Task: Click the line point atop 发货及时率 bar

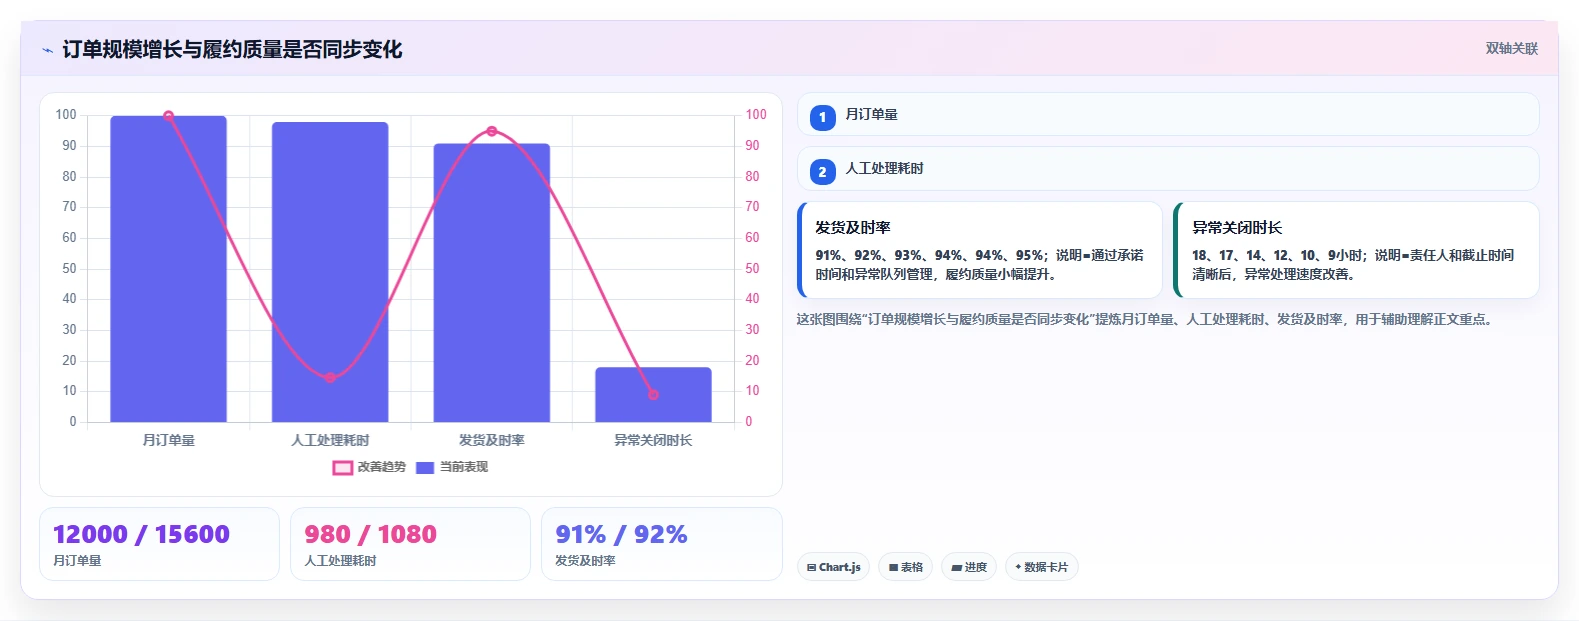Action: click(x=491, y=131)
